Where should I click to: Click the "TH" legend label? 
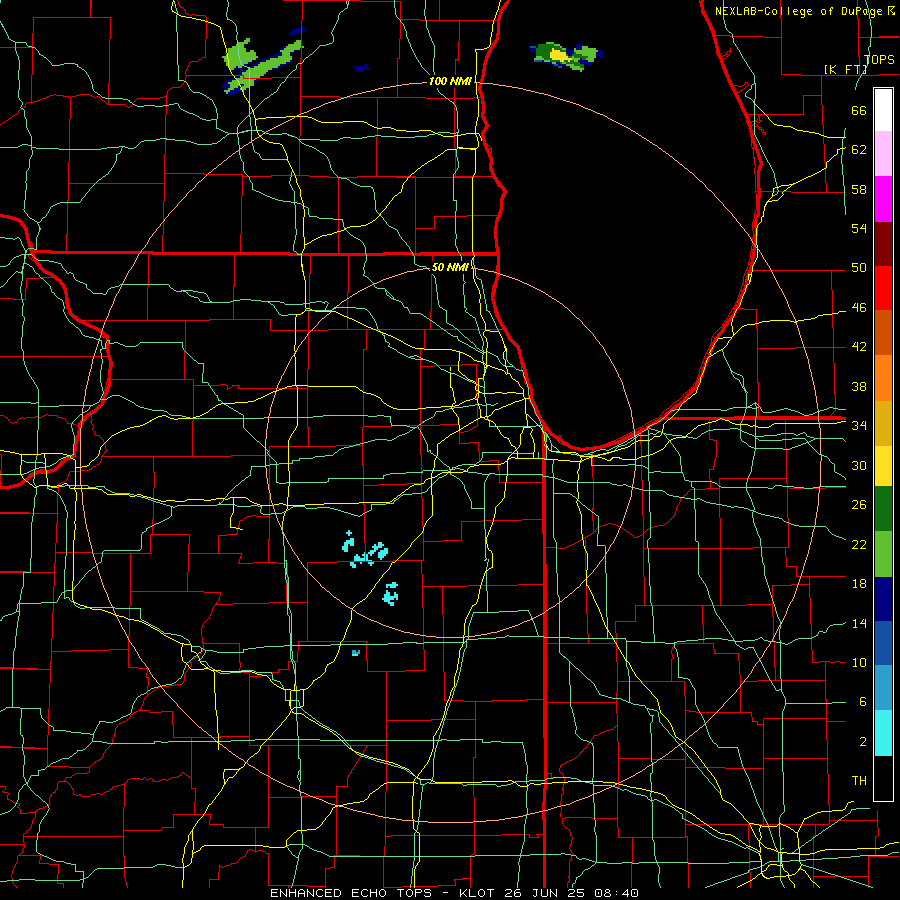pos(859,781)
